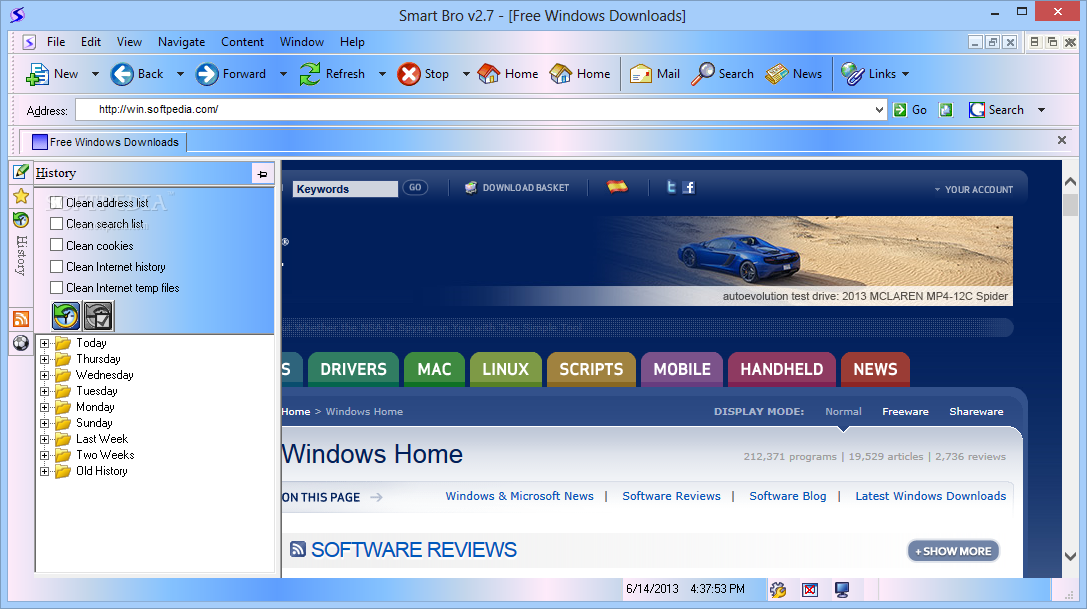
Task: Click the page scrollbar down arrow
Action: [1070, 556]
